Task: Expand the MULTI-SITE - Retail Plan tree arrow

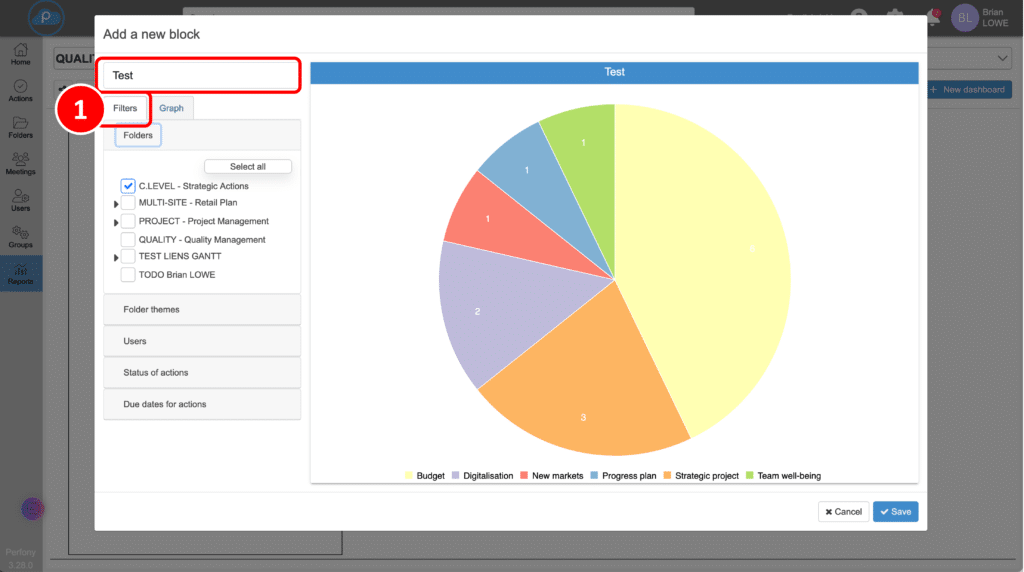Action: pos(117,204)
